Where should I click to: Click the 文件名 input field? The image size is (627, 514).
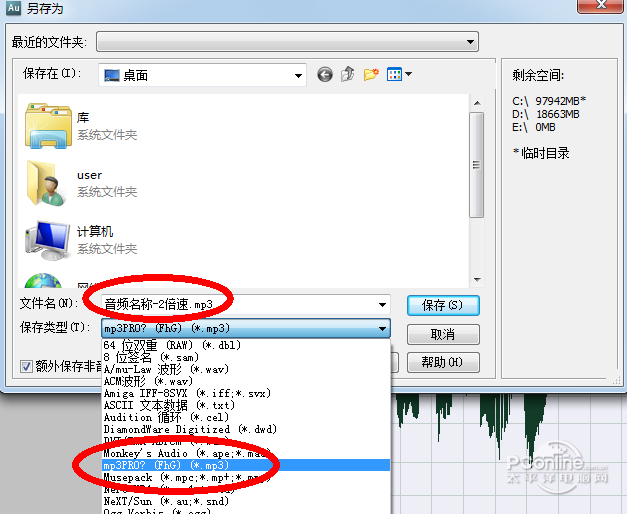239,305
